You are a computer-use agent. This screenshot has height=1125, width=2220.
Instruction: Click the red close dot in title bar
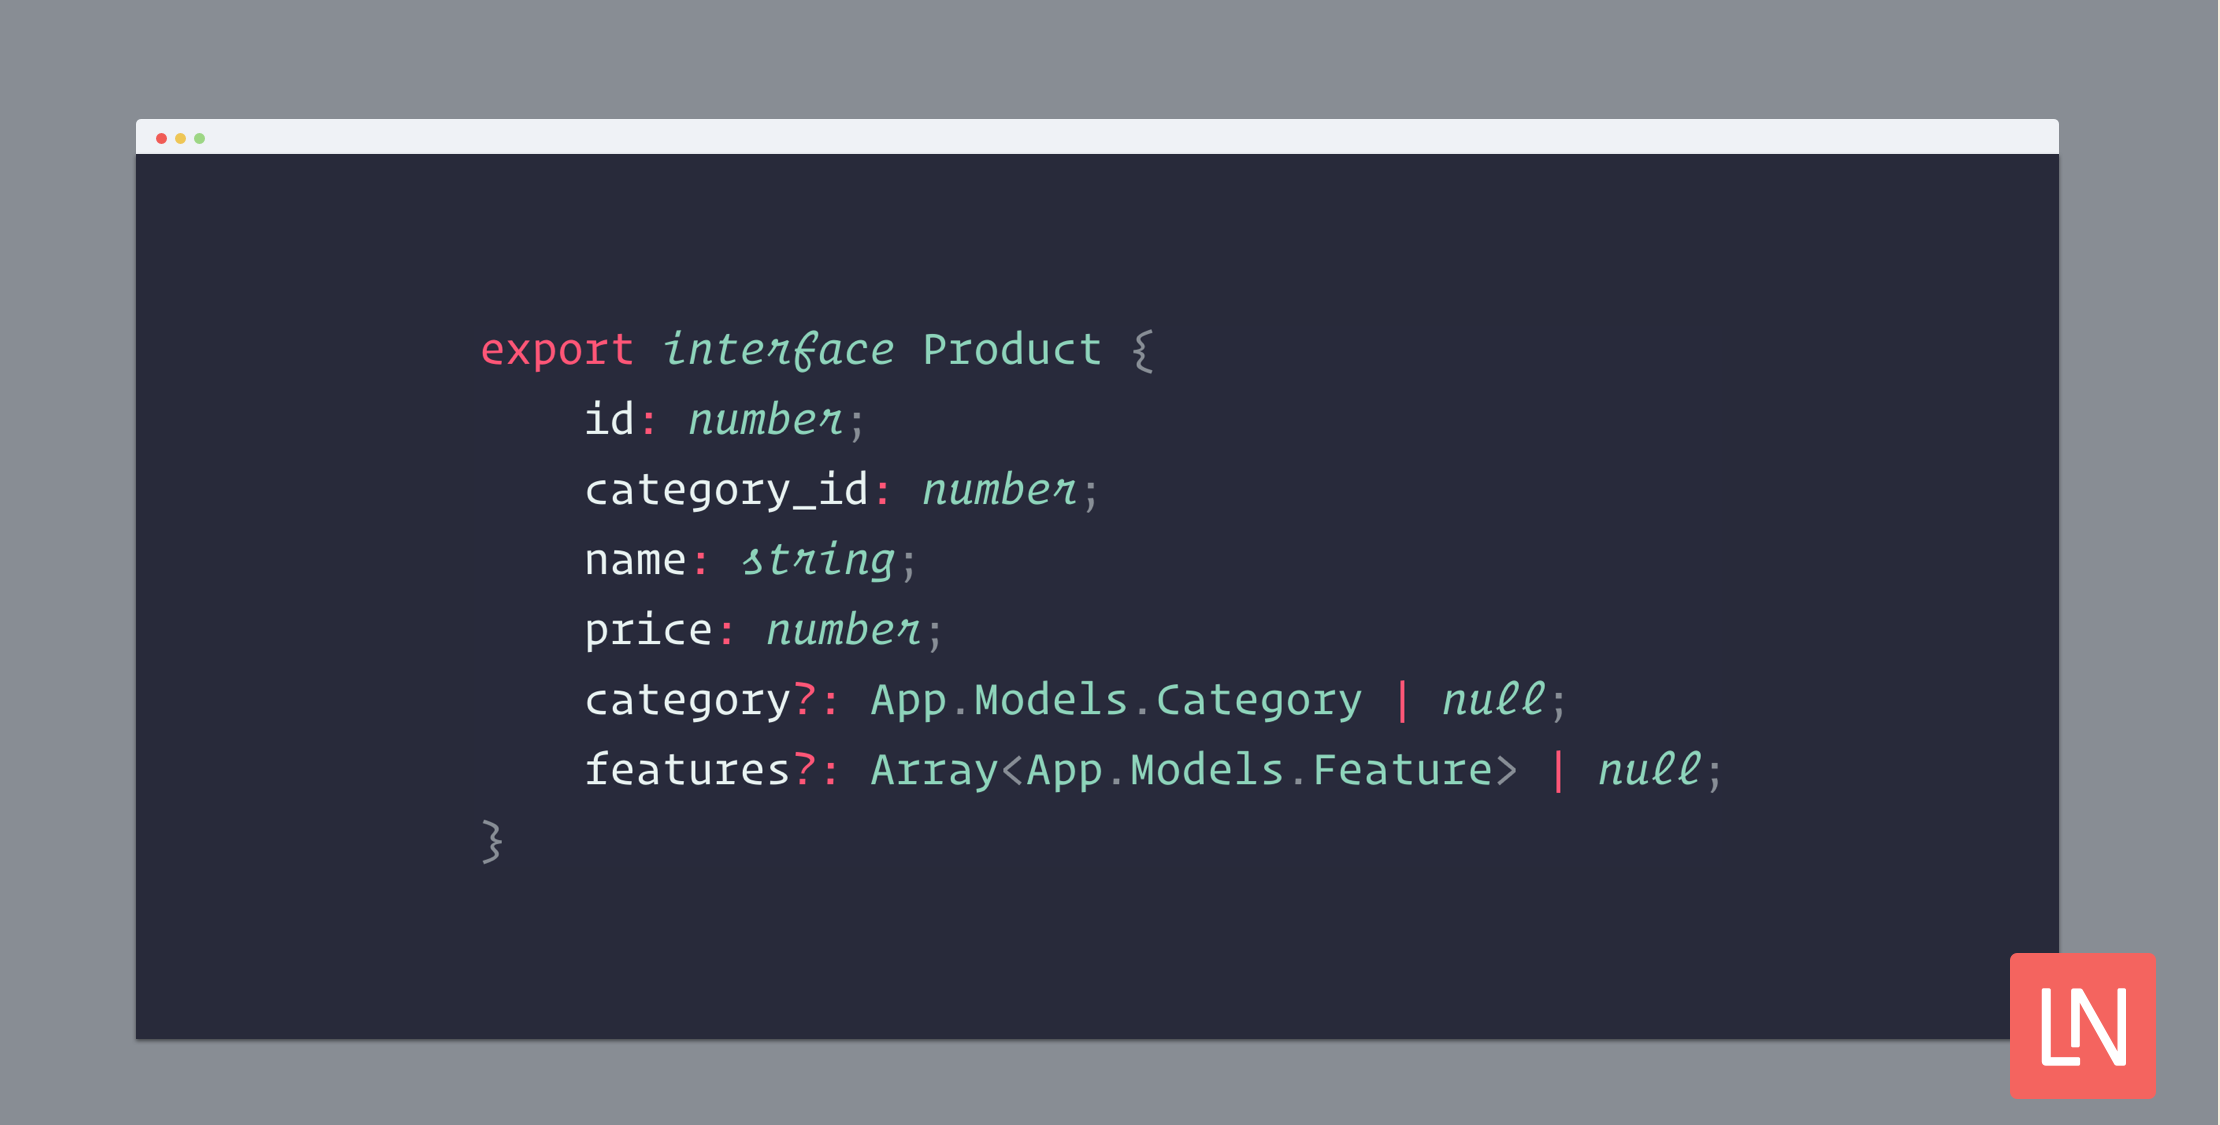(x=161, y=138)
